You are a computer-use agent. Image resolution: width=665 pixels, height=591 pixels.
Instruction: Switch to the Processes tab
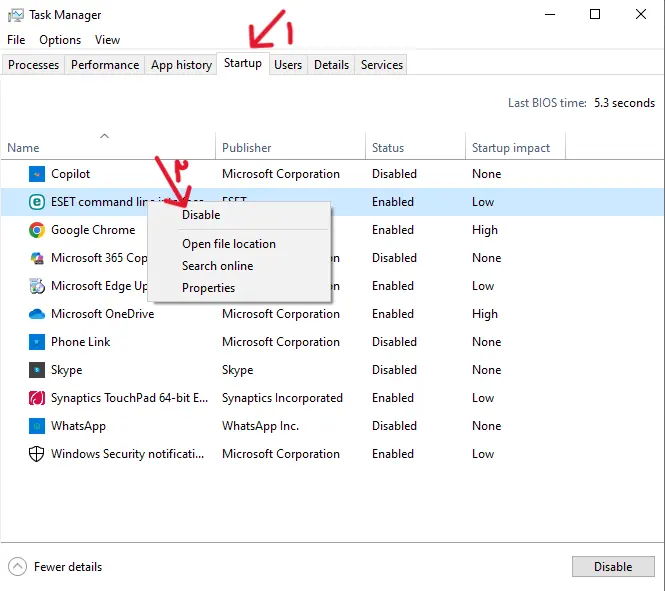point(34,65)
